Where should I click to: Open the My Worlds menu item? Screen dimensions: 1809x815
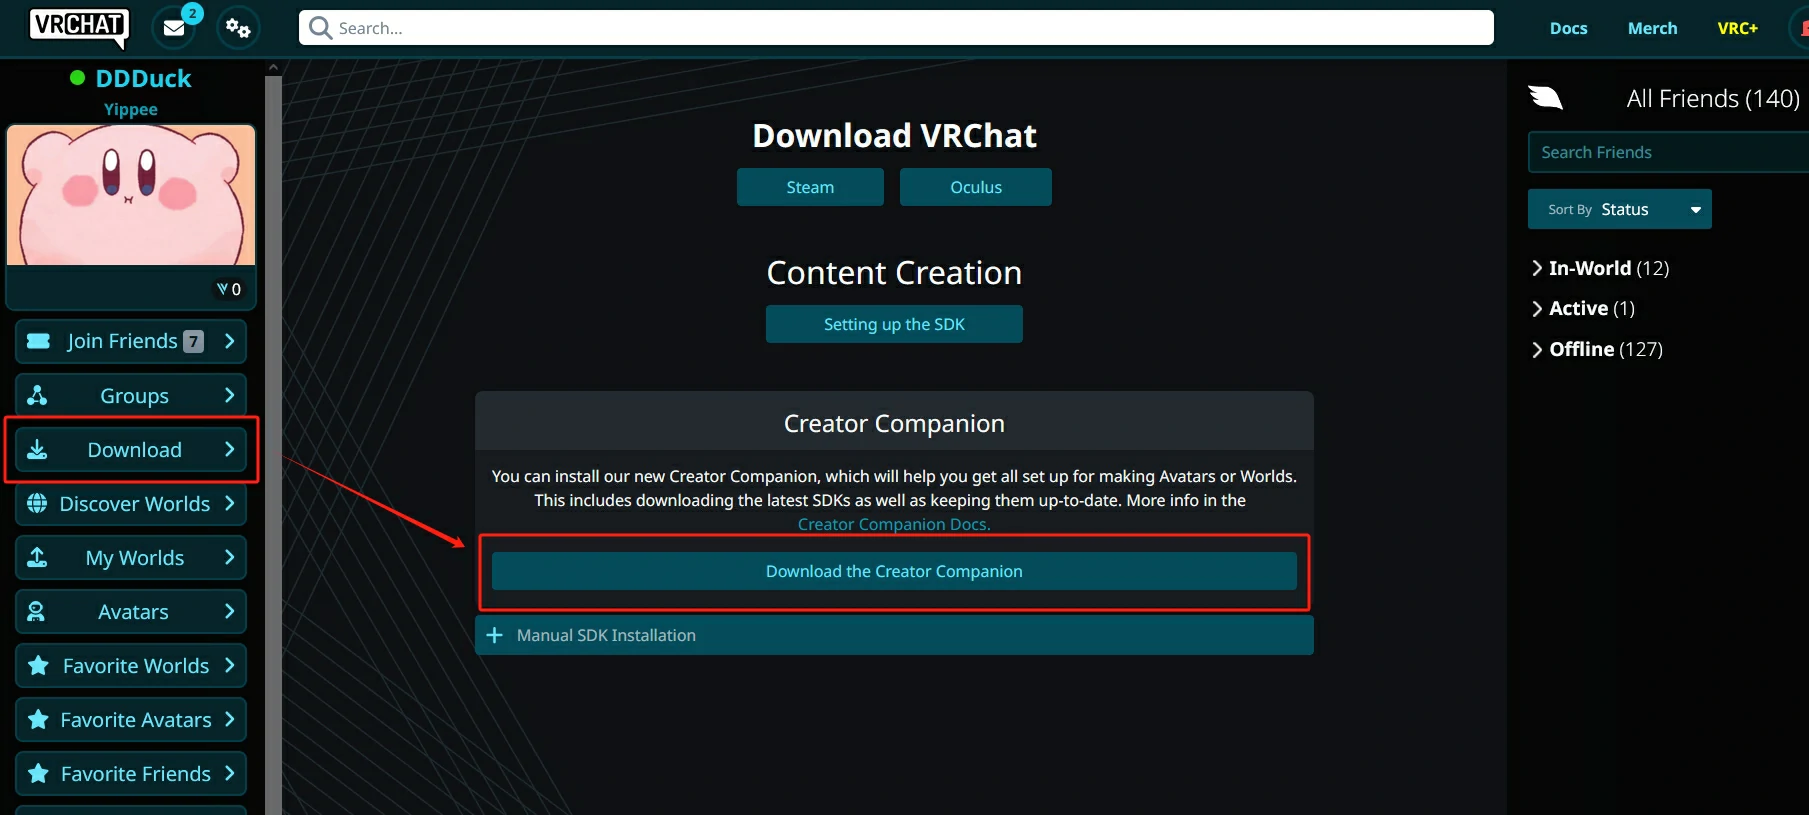click(x=131, y=557)
